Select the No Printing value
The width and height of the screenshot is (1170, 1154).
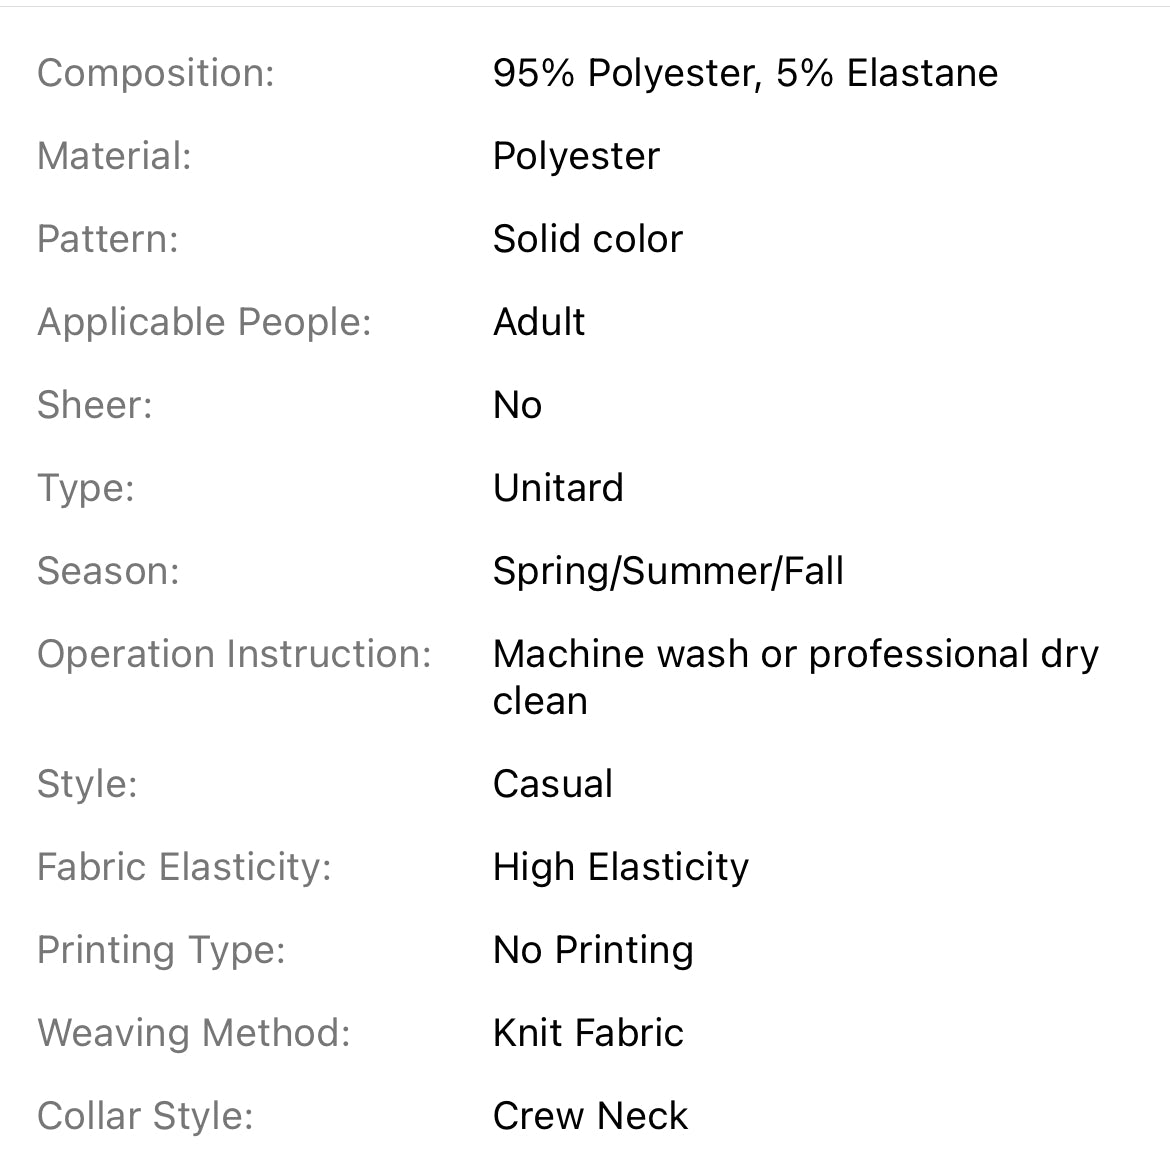[x=593, y=950]
